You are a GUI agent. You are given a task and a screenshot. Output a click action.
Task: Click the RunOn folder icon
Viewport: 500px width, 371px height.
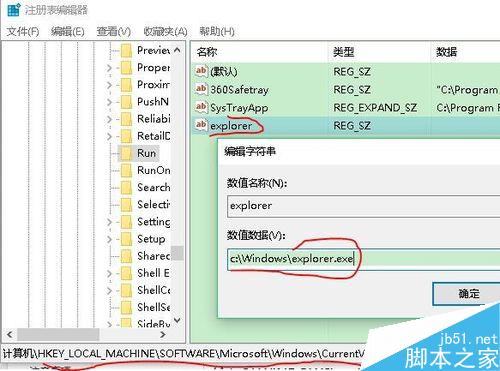[x=126, y=171]
